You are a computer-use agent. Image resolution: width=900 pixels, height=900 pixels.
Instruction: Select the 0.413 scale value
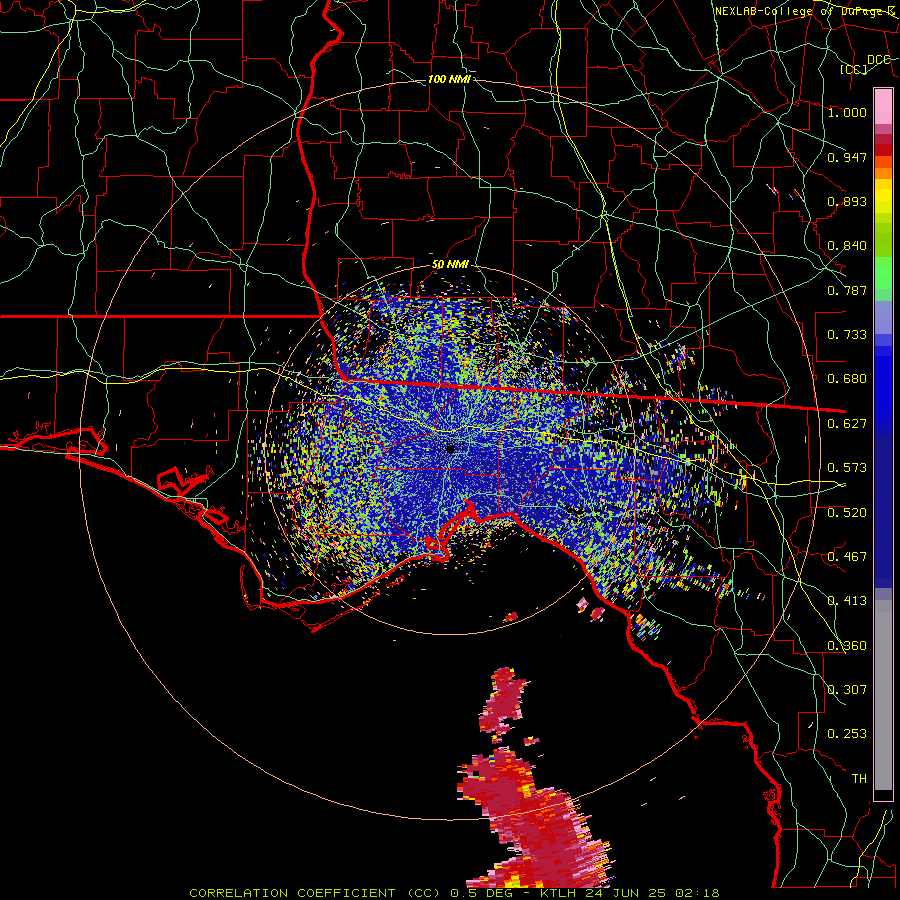(847, 601)
